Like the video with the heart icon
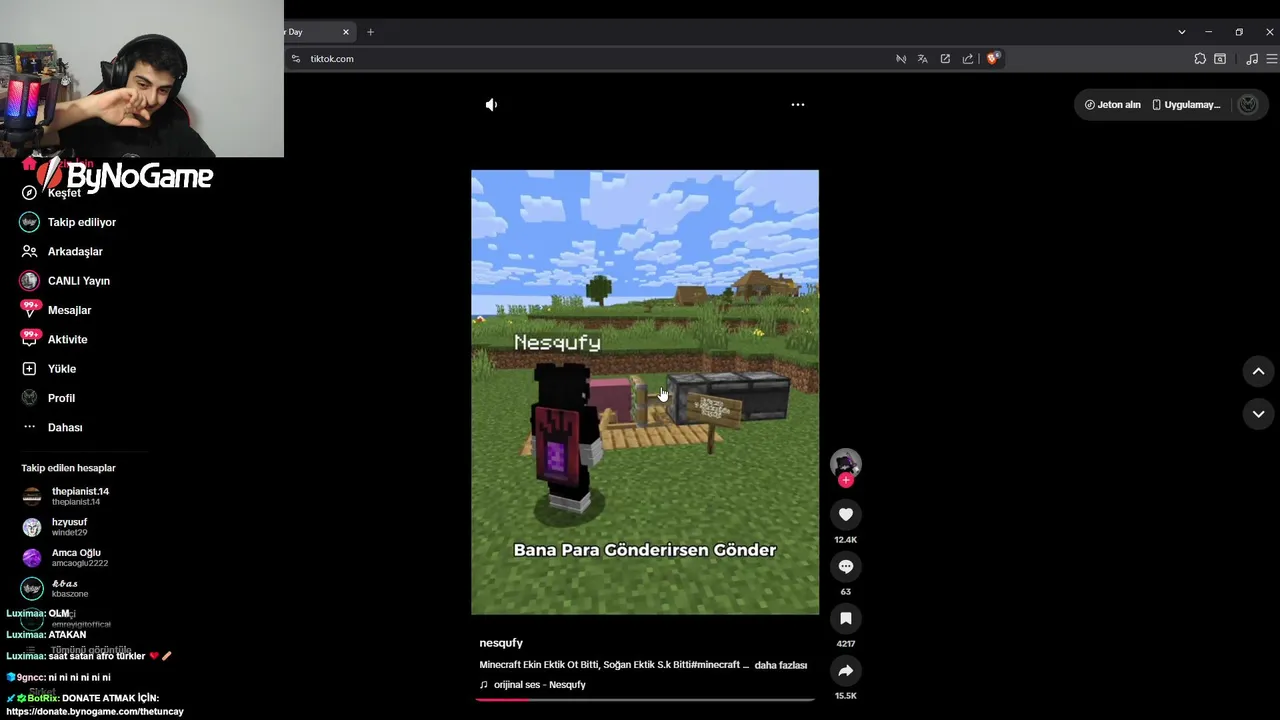Viewport: 1280px width, 720px height. [846, 514]
